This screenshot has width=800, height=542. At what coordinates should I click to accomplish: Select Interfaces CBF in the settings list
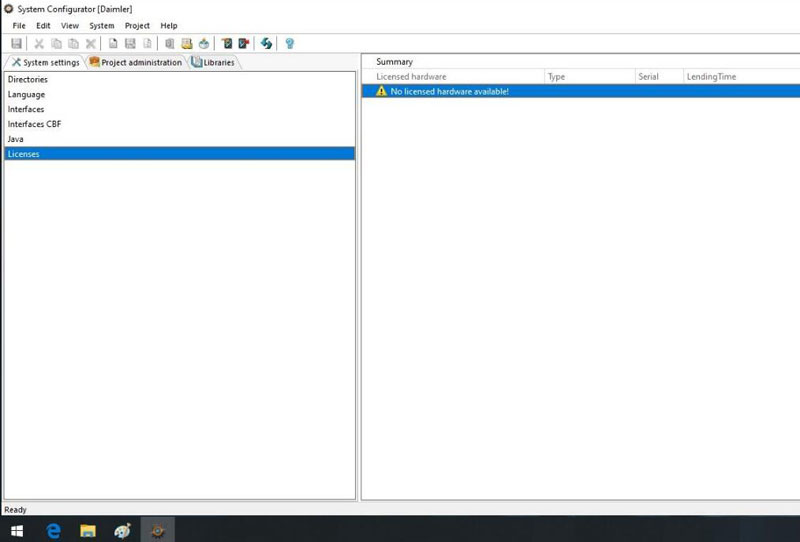(179, 124)
